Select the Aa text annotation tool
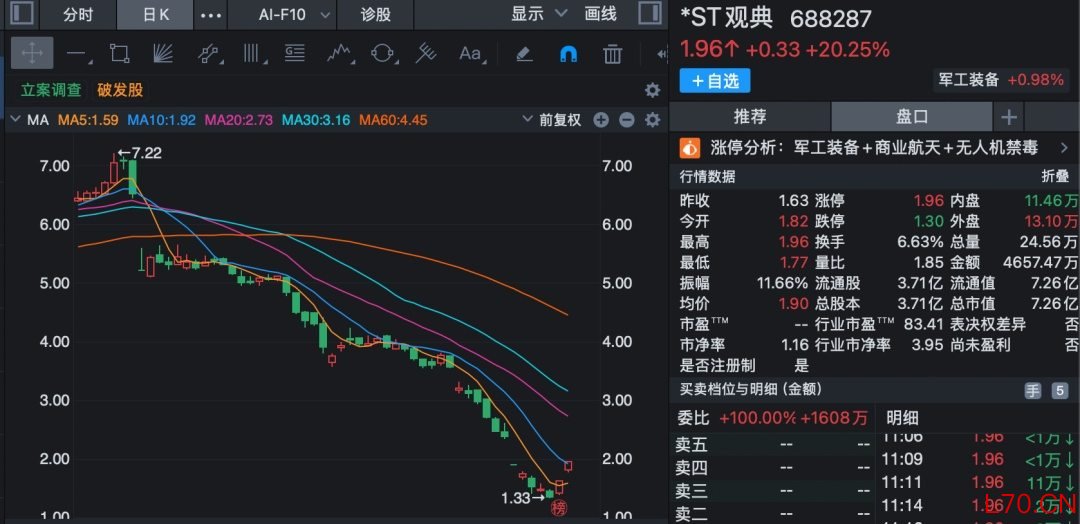Screen dimensions: 1080x524 tap(469, 53)
